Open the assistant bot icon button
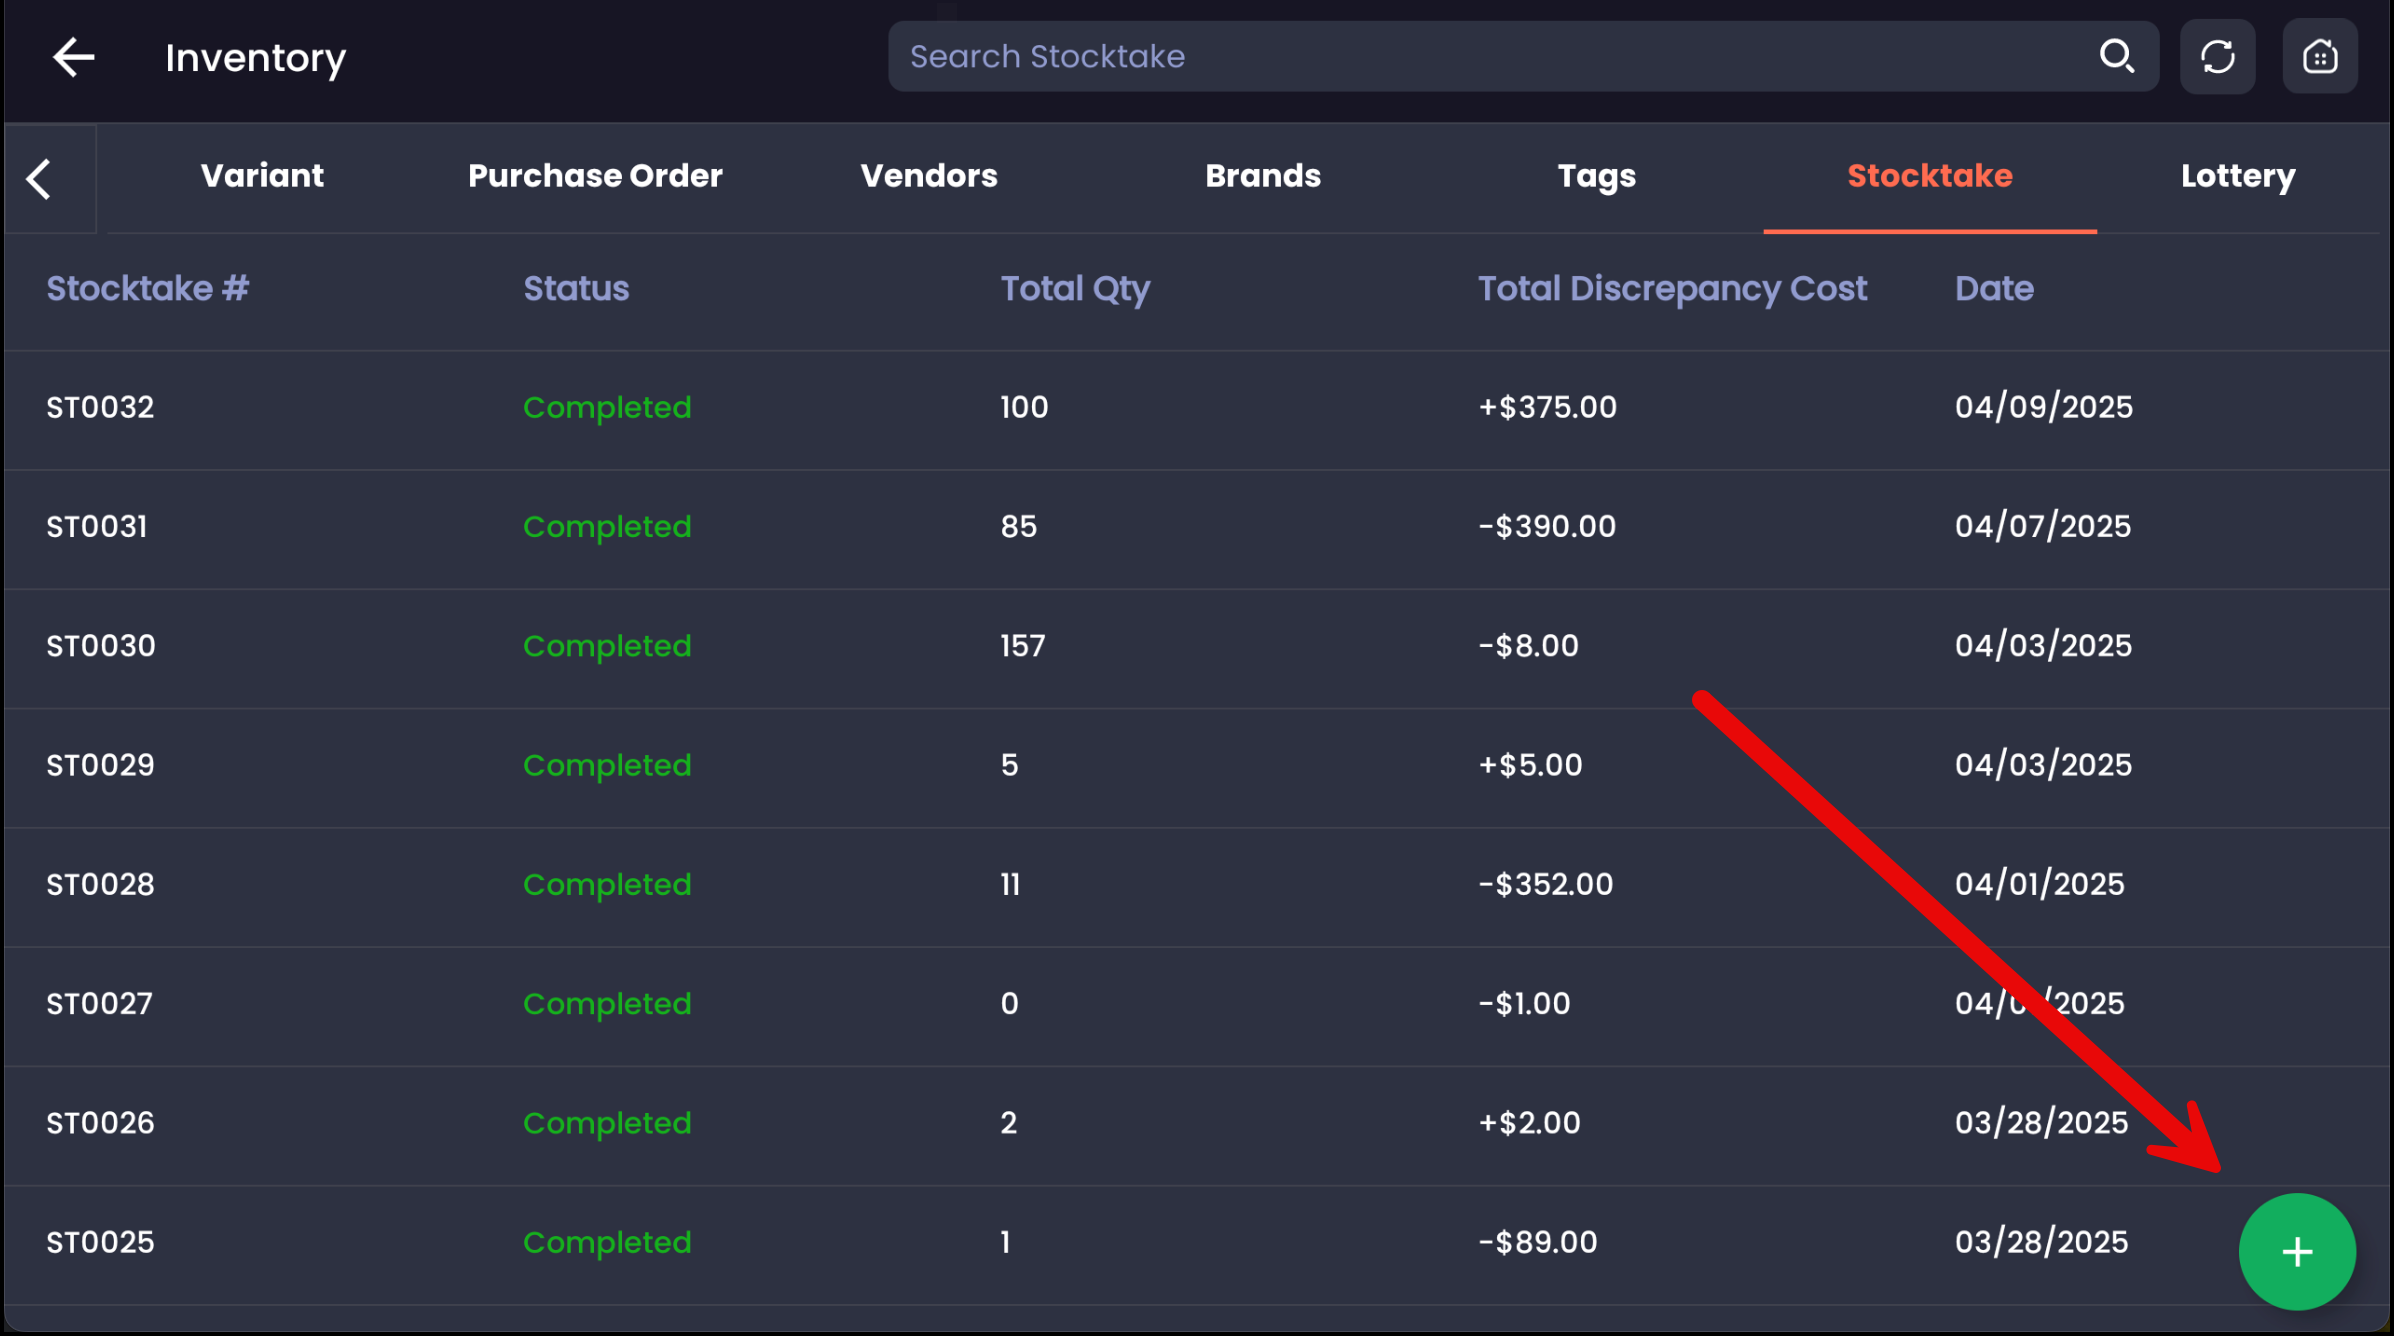The width and height of the screenshot is (2394, 1336). tap(2319, 57)
